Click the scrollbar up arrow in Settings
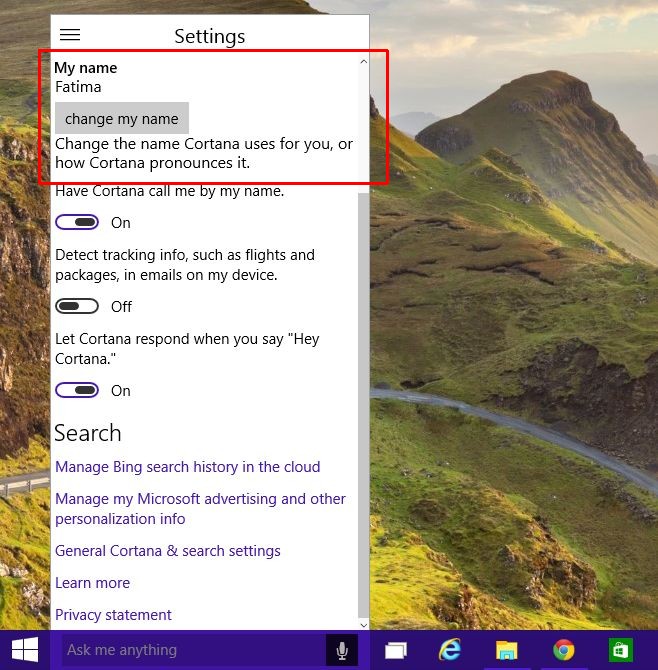 364,62
